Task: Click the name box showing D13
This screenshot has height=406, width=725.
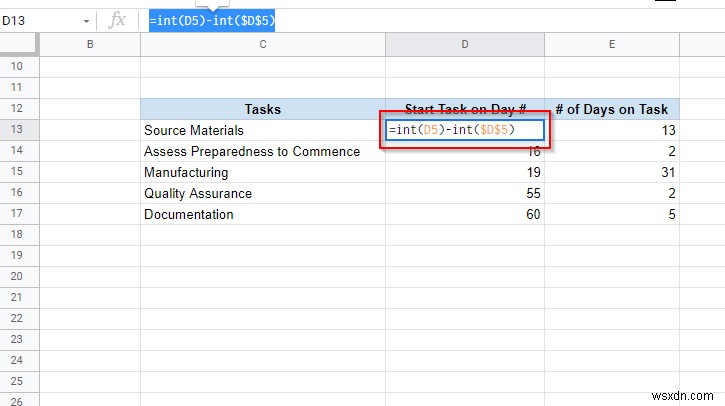Action: [x=40, y=20]
